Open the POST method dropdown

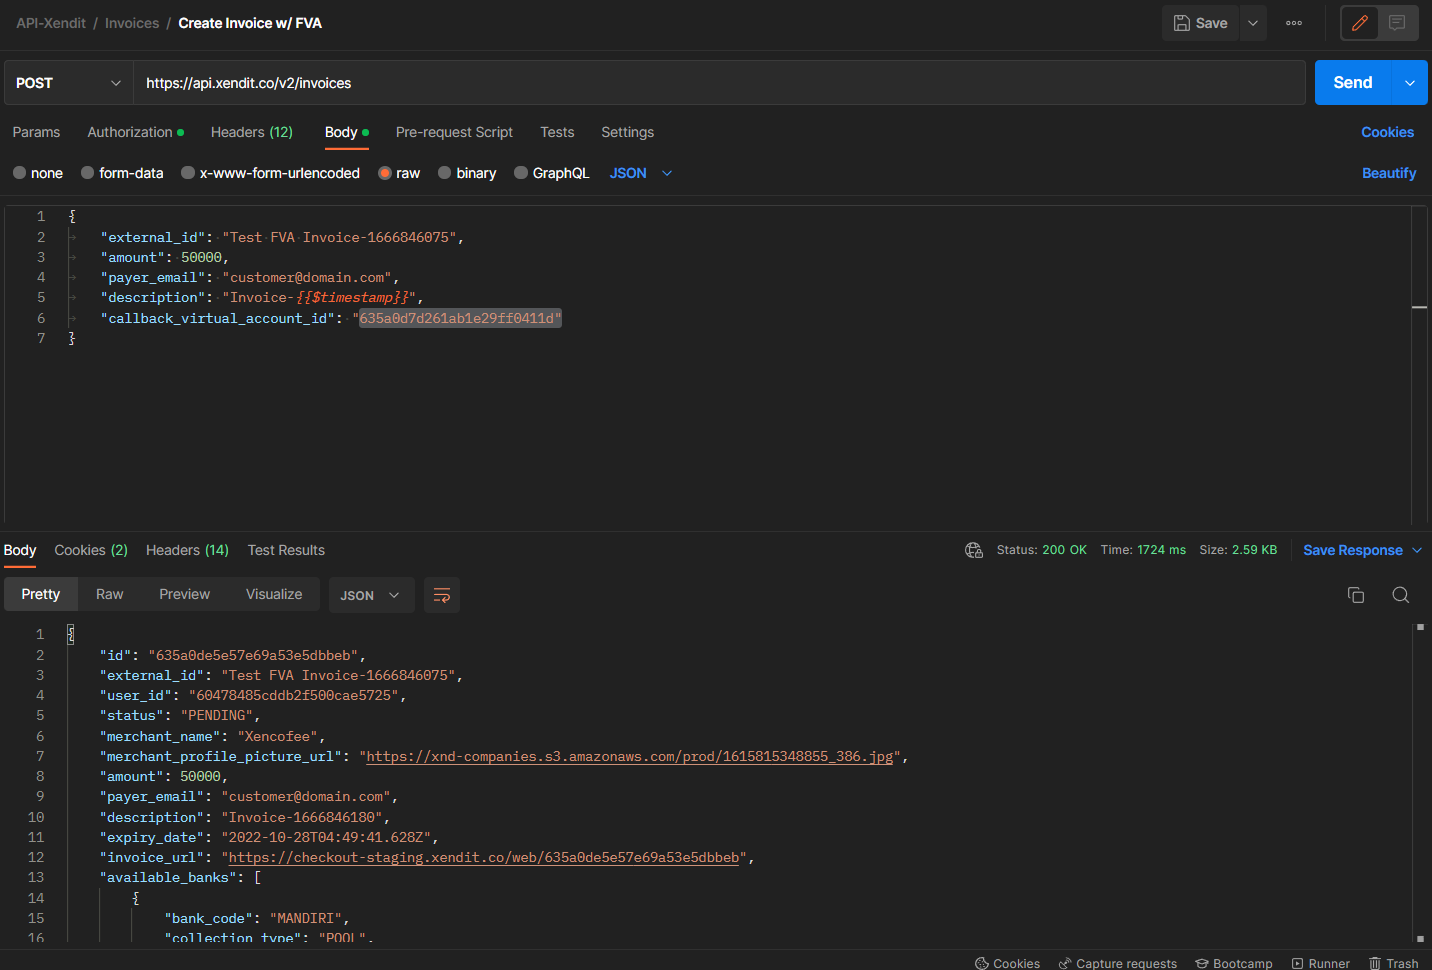pyautogui.click(x=68, y=83)
